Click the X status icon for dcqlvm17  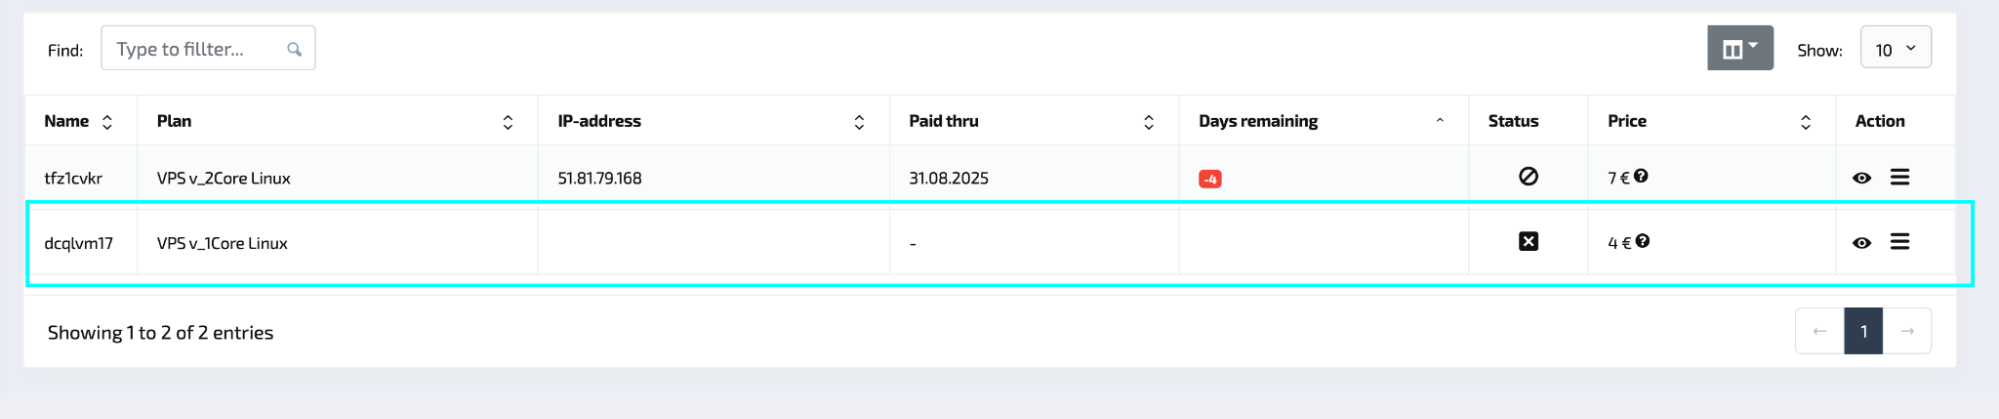[1528, 241]
